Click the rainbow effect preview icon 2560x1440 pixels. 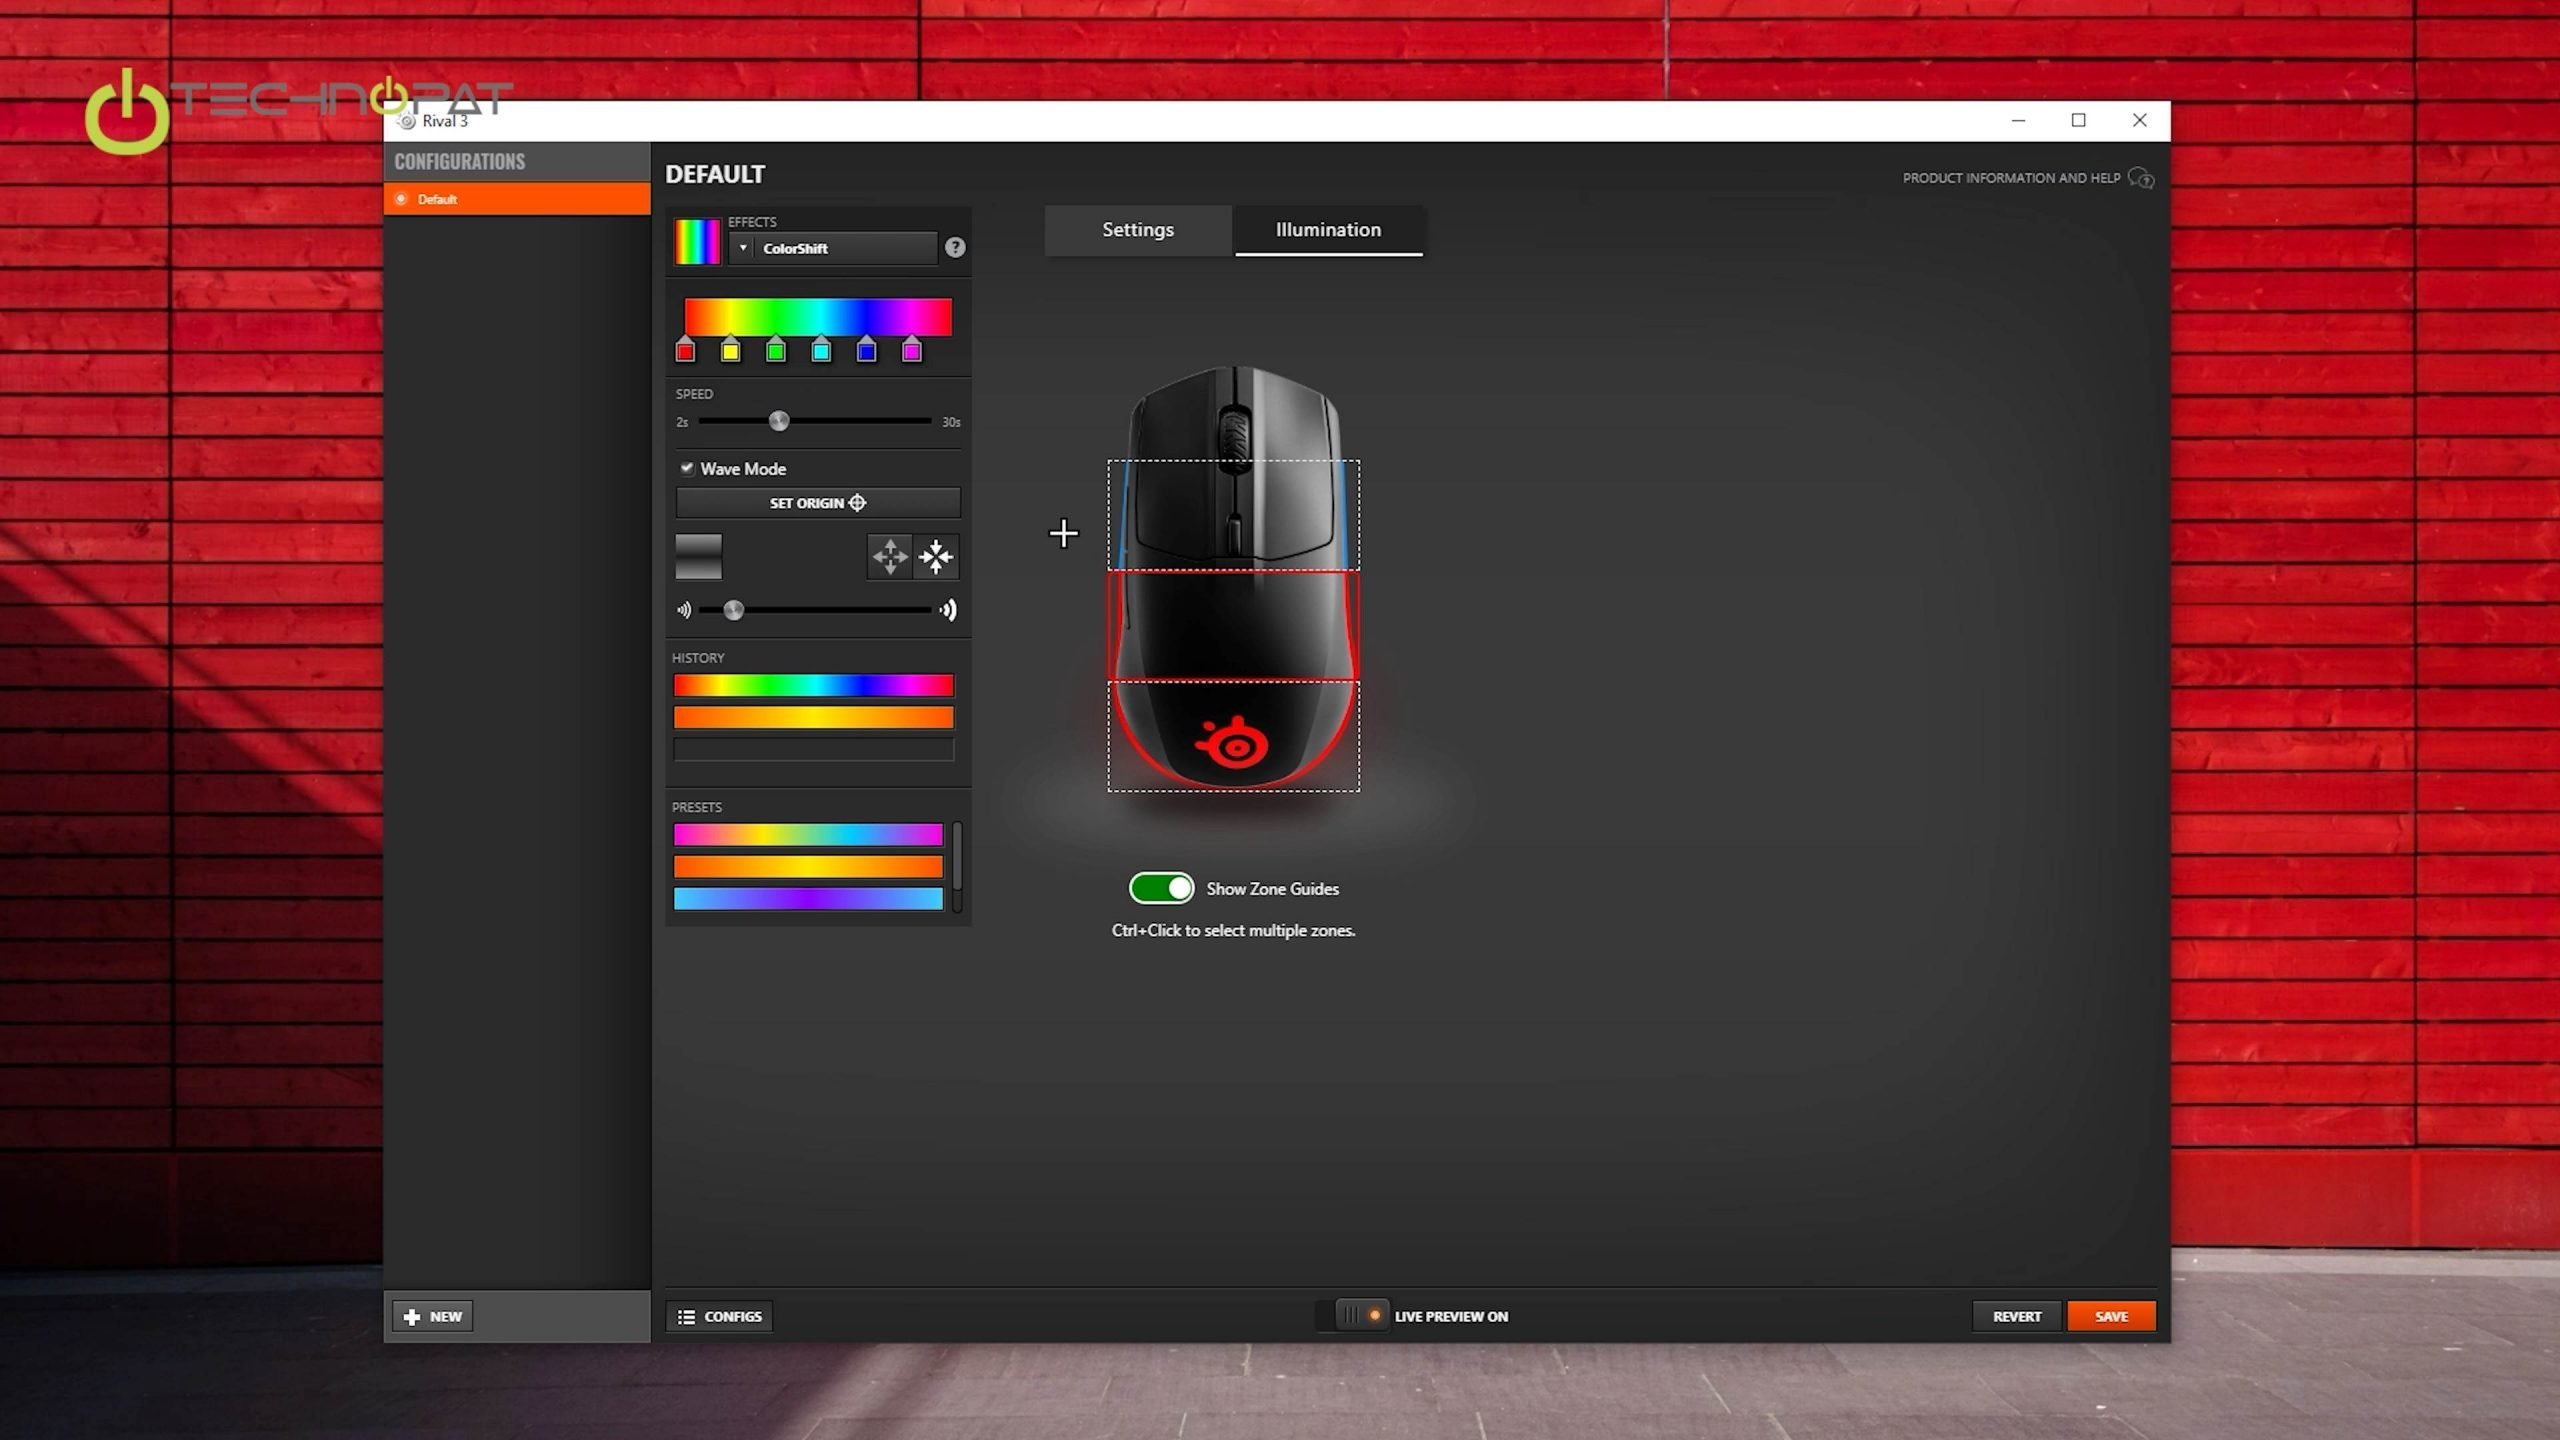(697, 241)
